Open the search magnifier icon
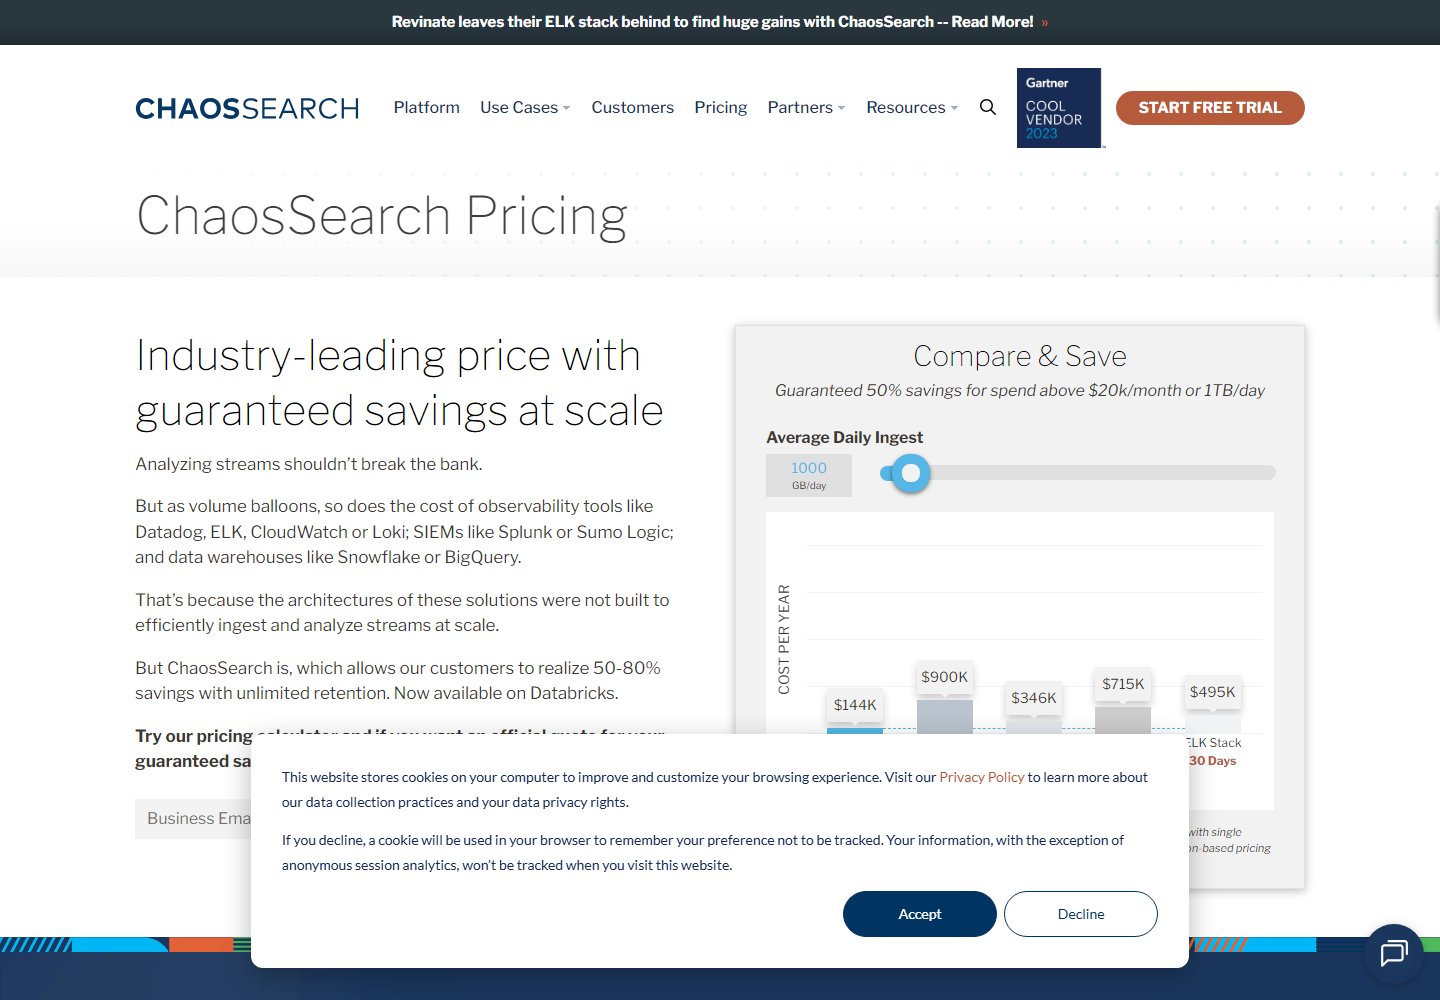 pyautogui.click(x=988, y=107)
